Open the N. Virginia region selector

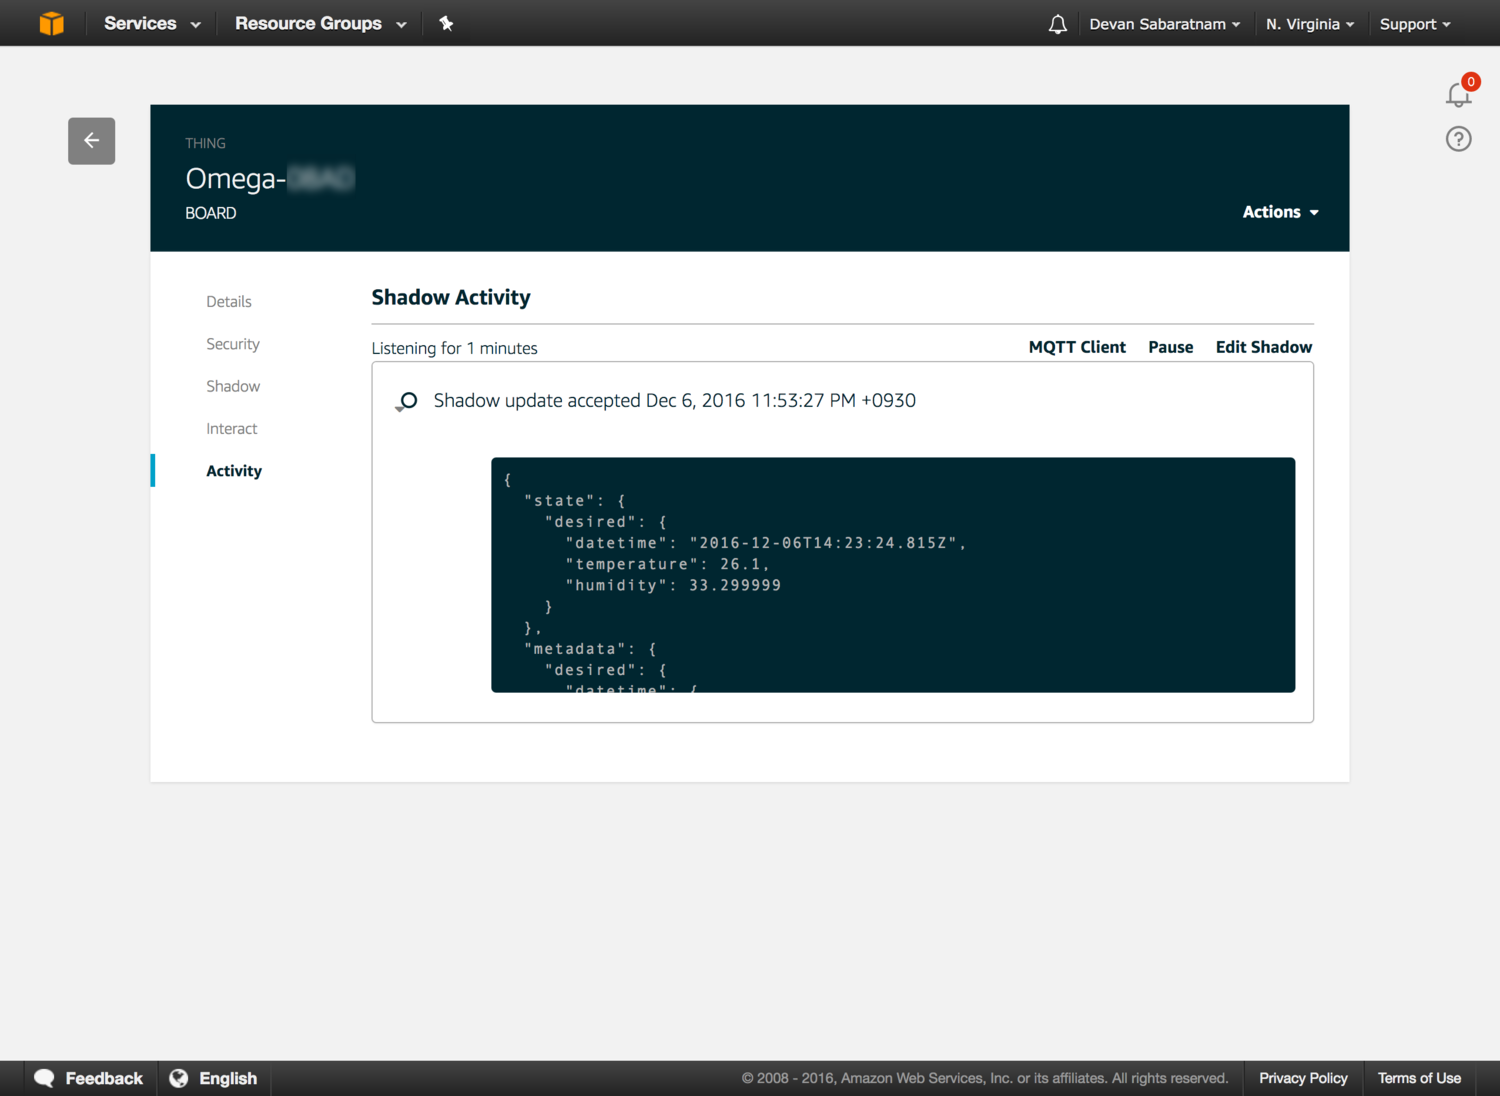1309,24
